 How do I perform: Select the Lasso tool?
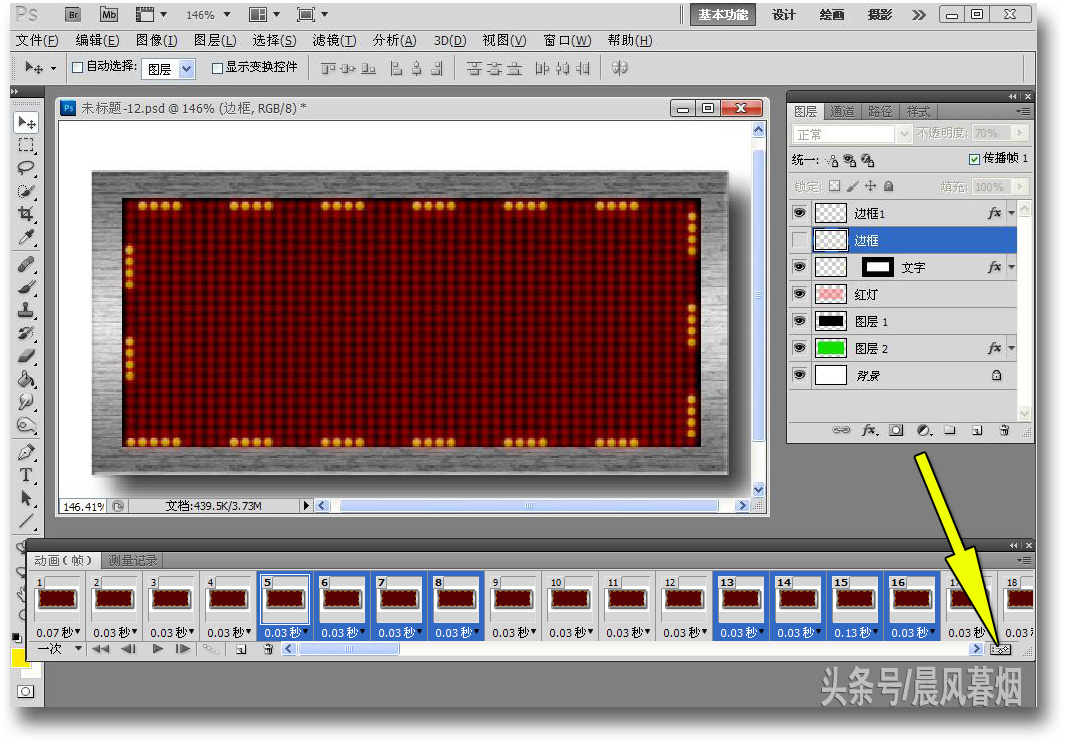(26, 168)
